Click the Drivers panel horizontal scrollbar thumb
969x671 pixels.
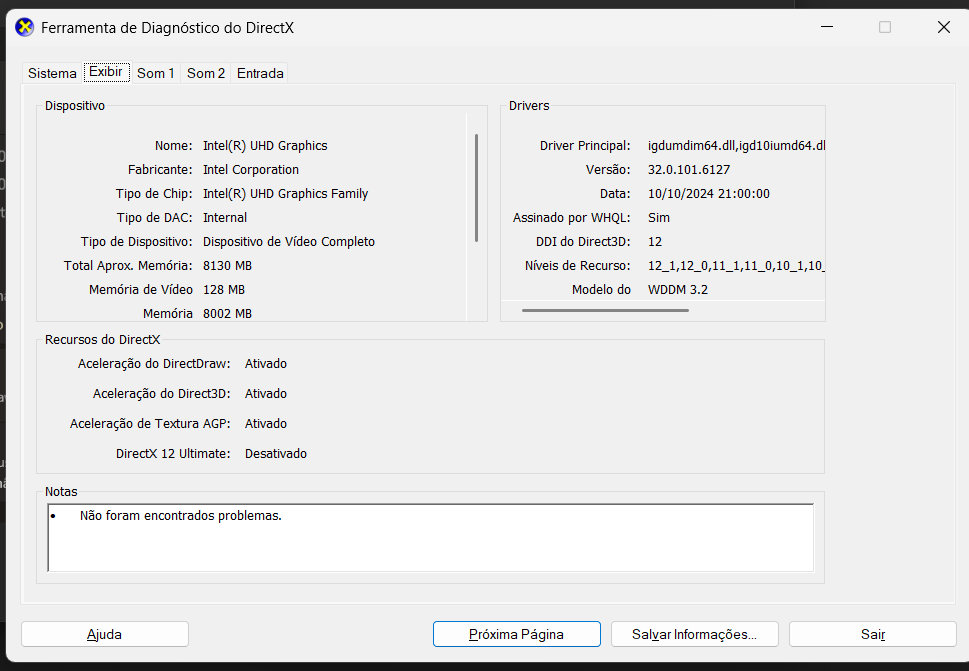(x=605, y=310)
